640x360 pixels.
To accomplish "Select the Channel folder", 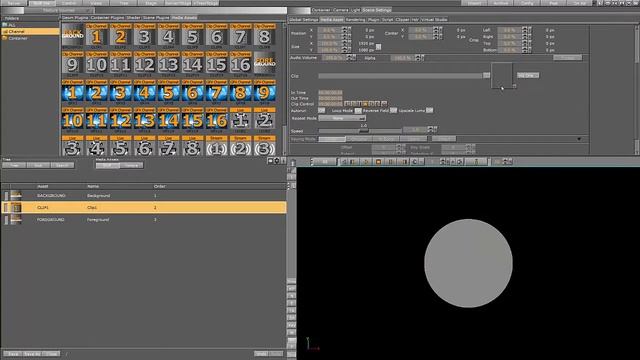I will point(30,31).
